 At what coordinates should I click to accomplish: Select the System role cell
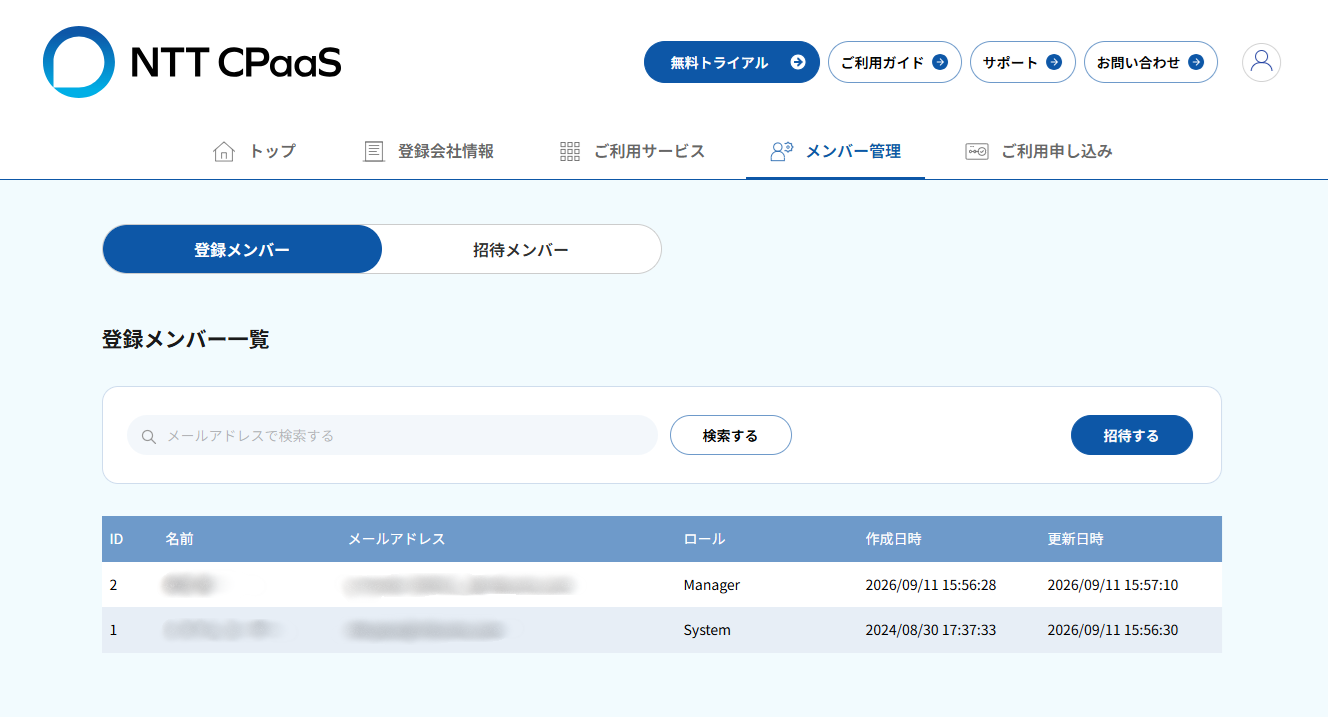707,630
